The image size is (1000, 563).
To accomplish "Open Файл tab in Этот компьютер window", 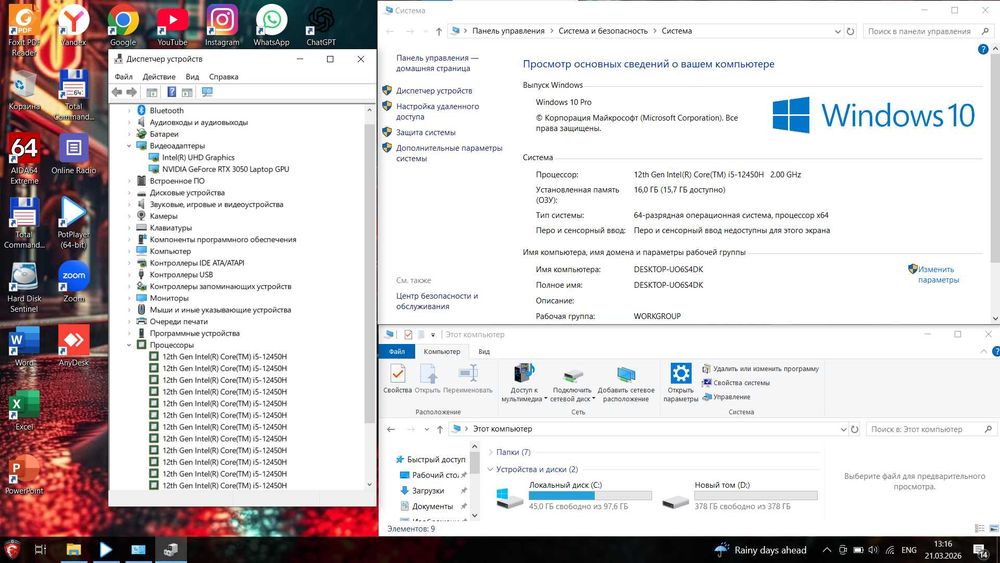I will [397, 351].
